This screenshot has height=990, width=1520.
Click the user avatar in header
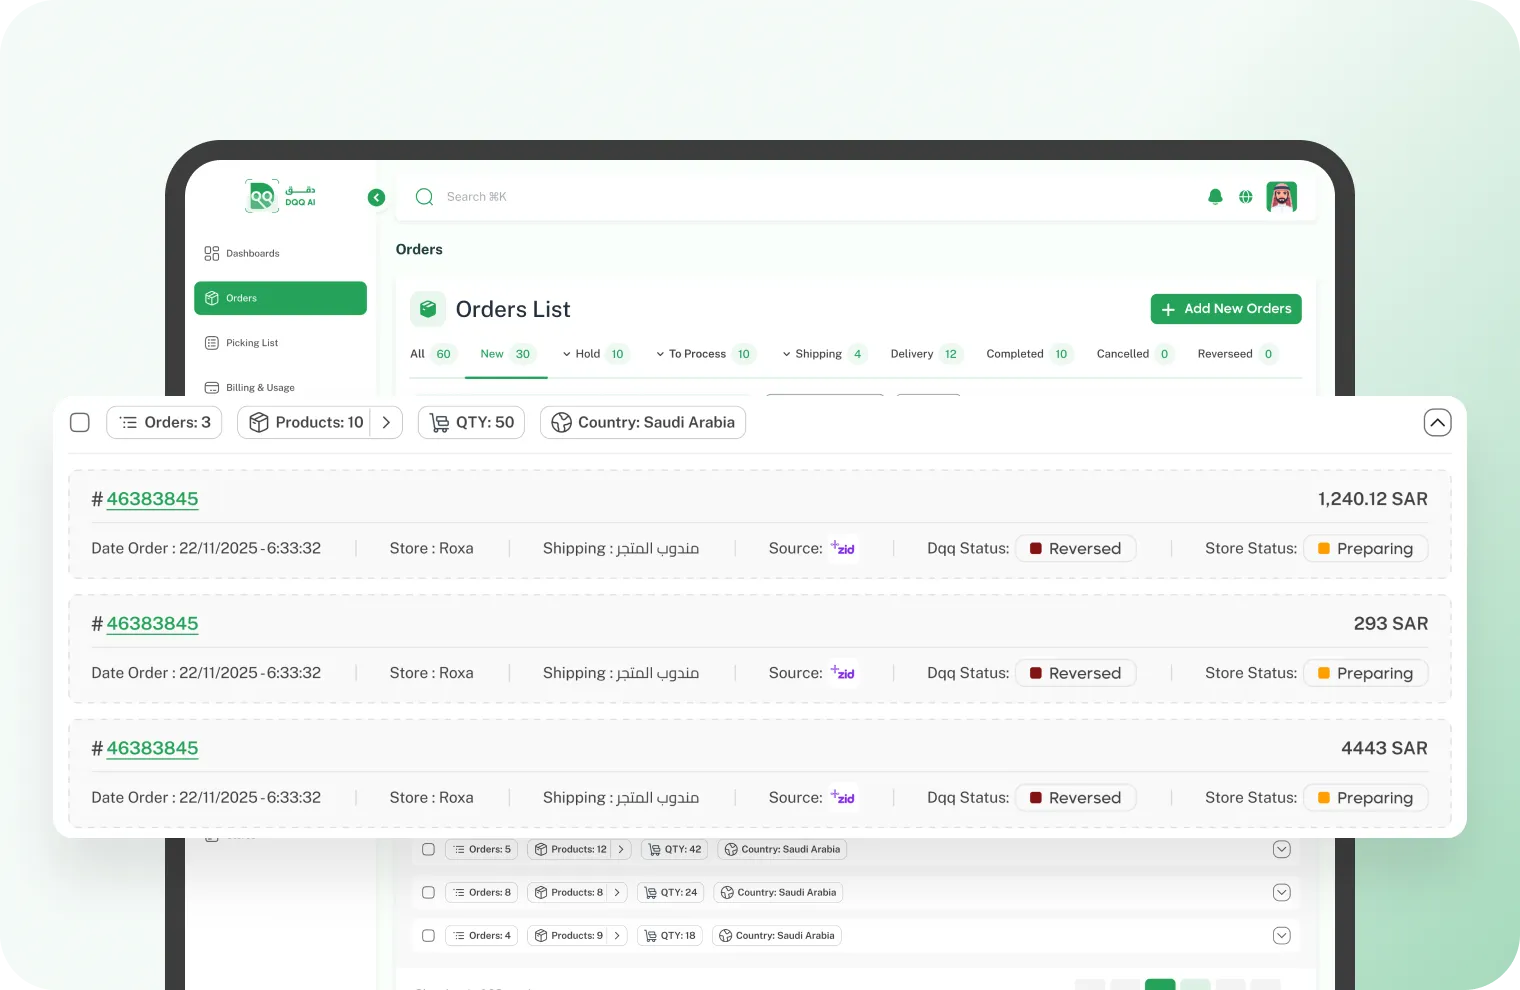click(1281, 197)
